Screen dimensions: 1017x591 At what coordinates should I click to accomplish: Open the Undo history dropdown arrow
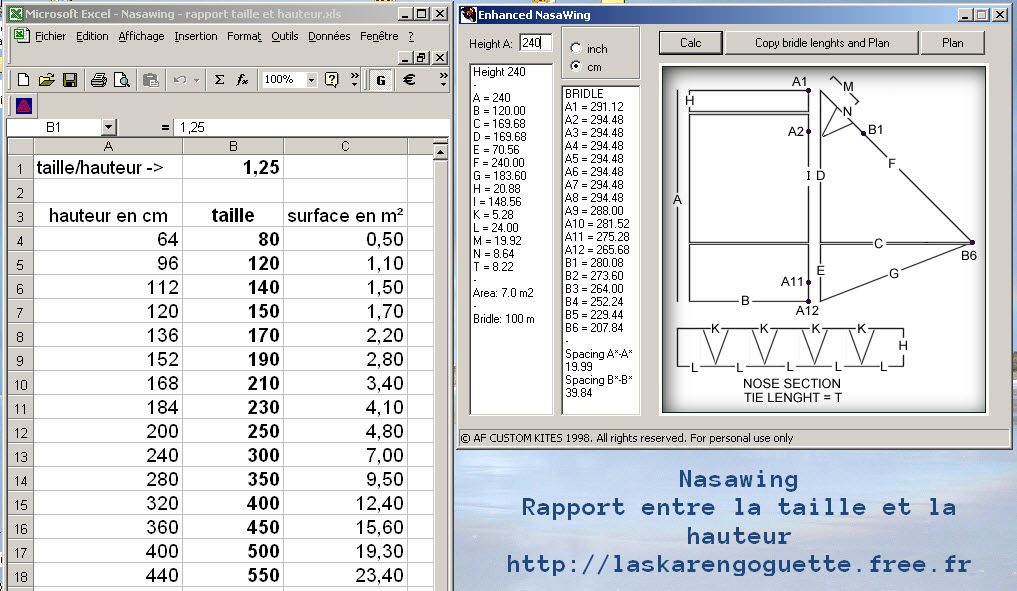[196, 80]
